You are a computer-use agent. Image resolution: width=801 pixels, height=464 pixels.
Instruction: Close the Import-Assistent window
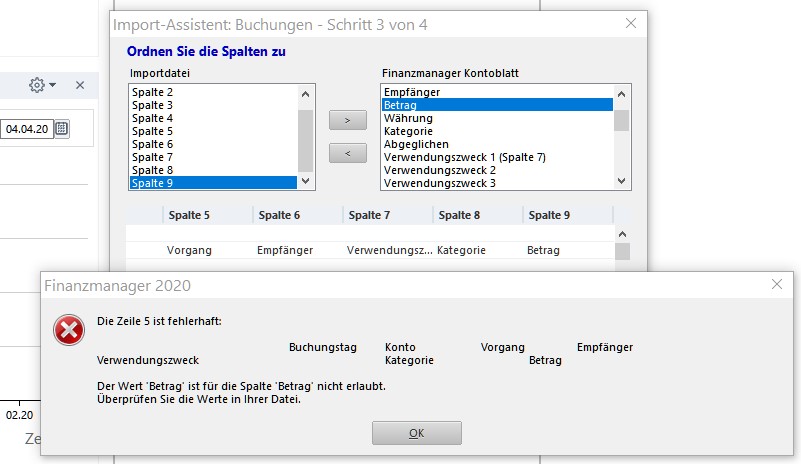[x=630, y=23]
